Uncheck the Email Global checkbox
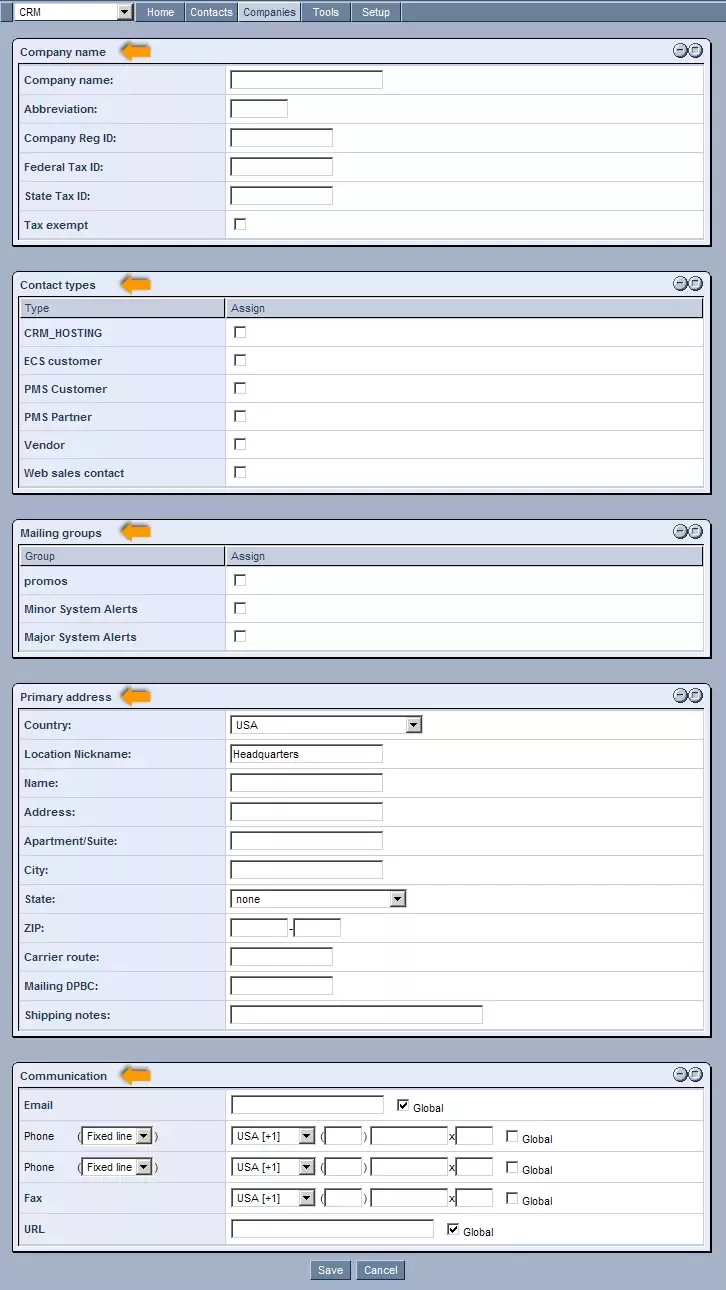726x1290 pixels. [403, 1105]
